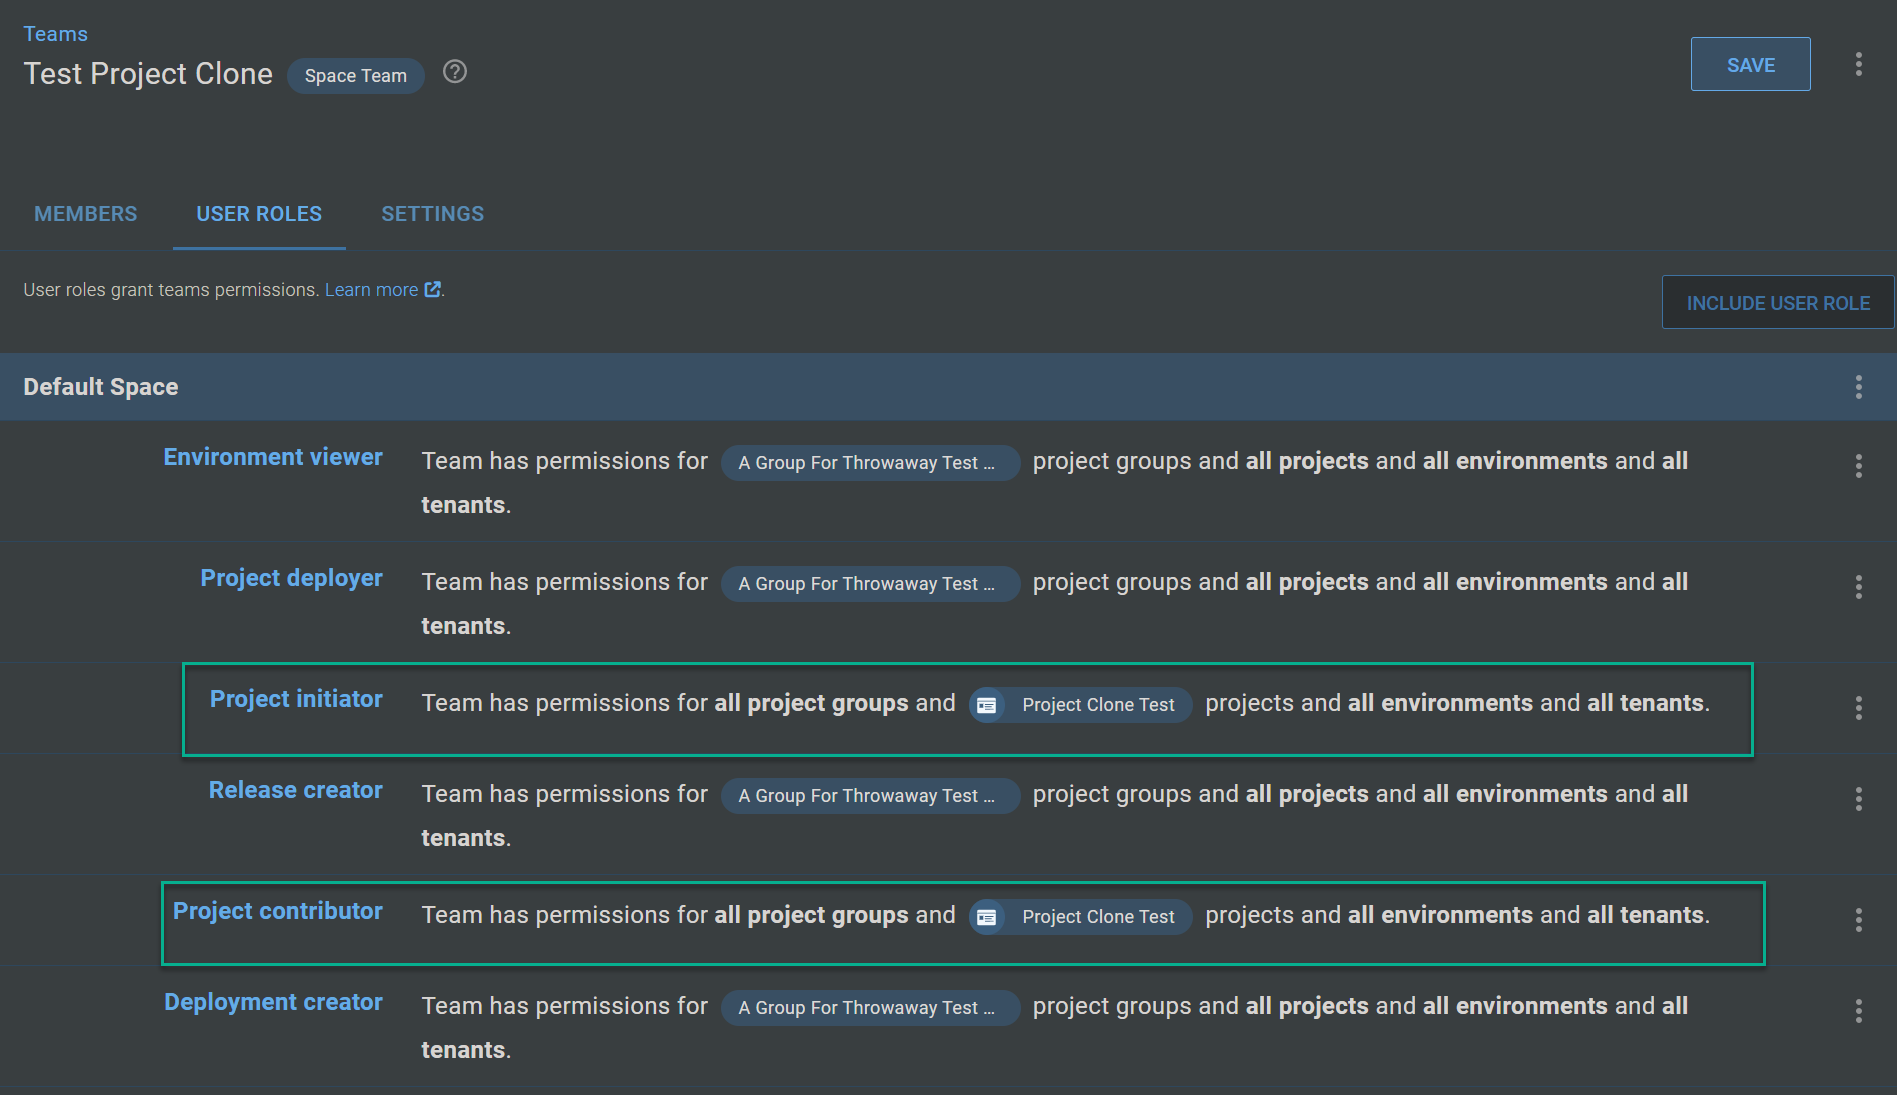Click the project icon inside Project Clone Test chip

pos(986,705)
